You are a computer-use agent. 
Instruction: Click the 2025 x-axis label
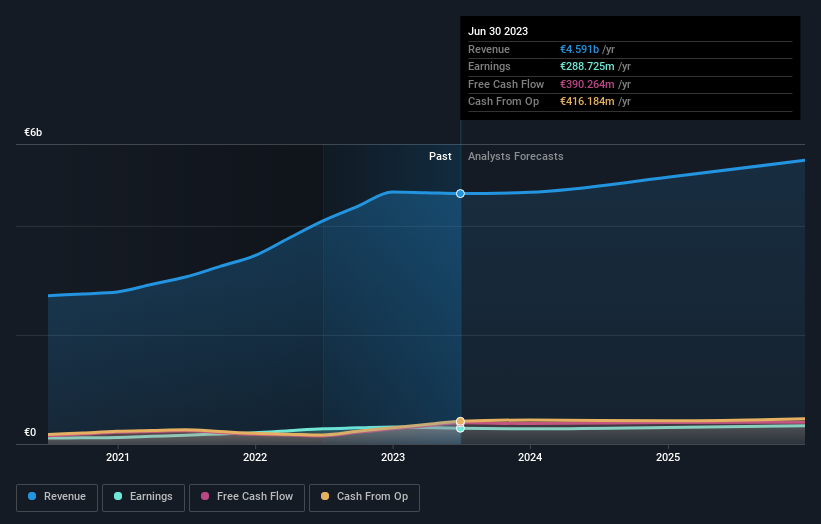coord(668,458)
